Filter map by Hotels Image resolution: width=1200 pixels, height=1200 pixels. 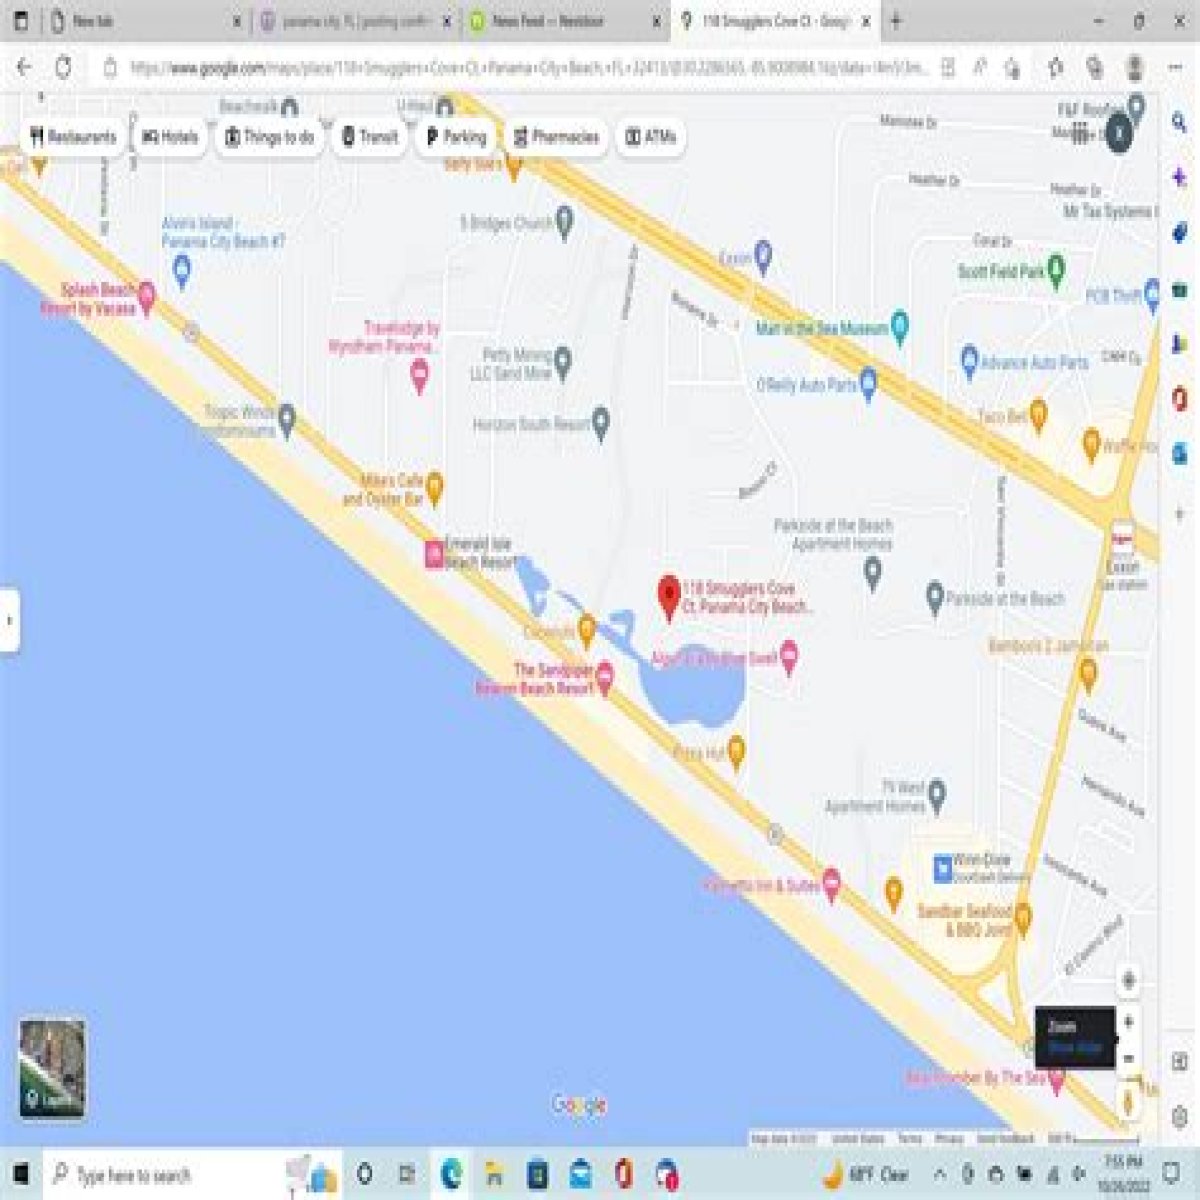170,137
